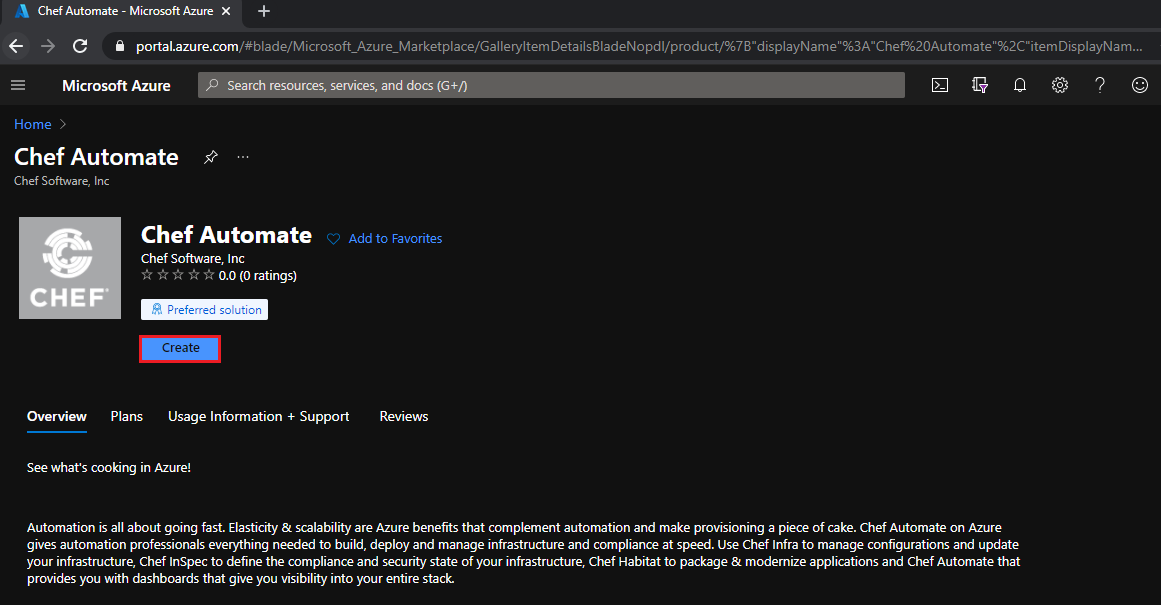Open the Azure portal hamburger menu
Viewport: 1161px width, 605px height.
point(18,85)
